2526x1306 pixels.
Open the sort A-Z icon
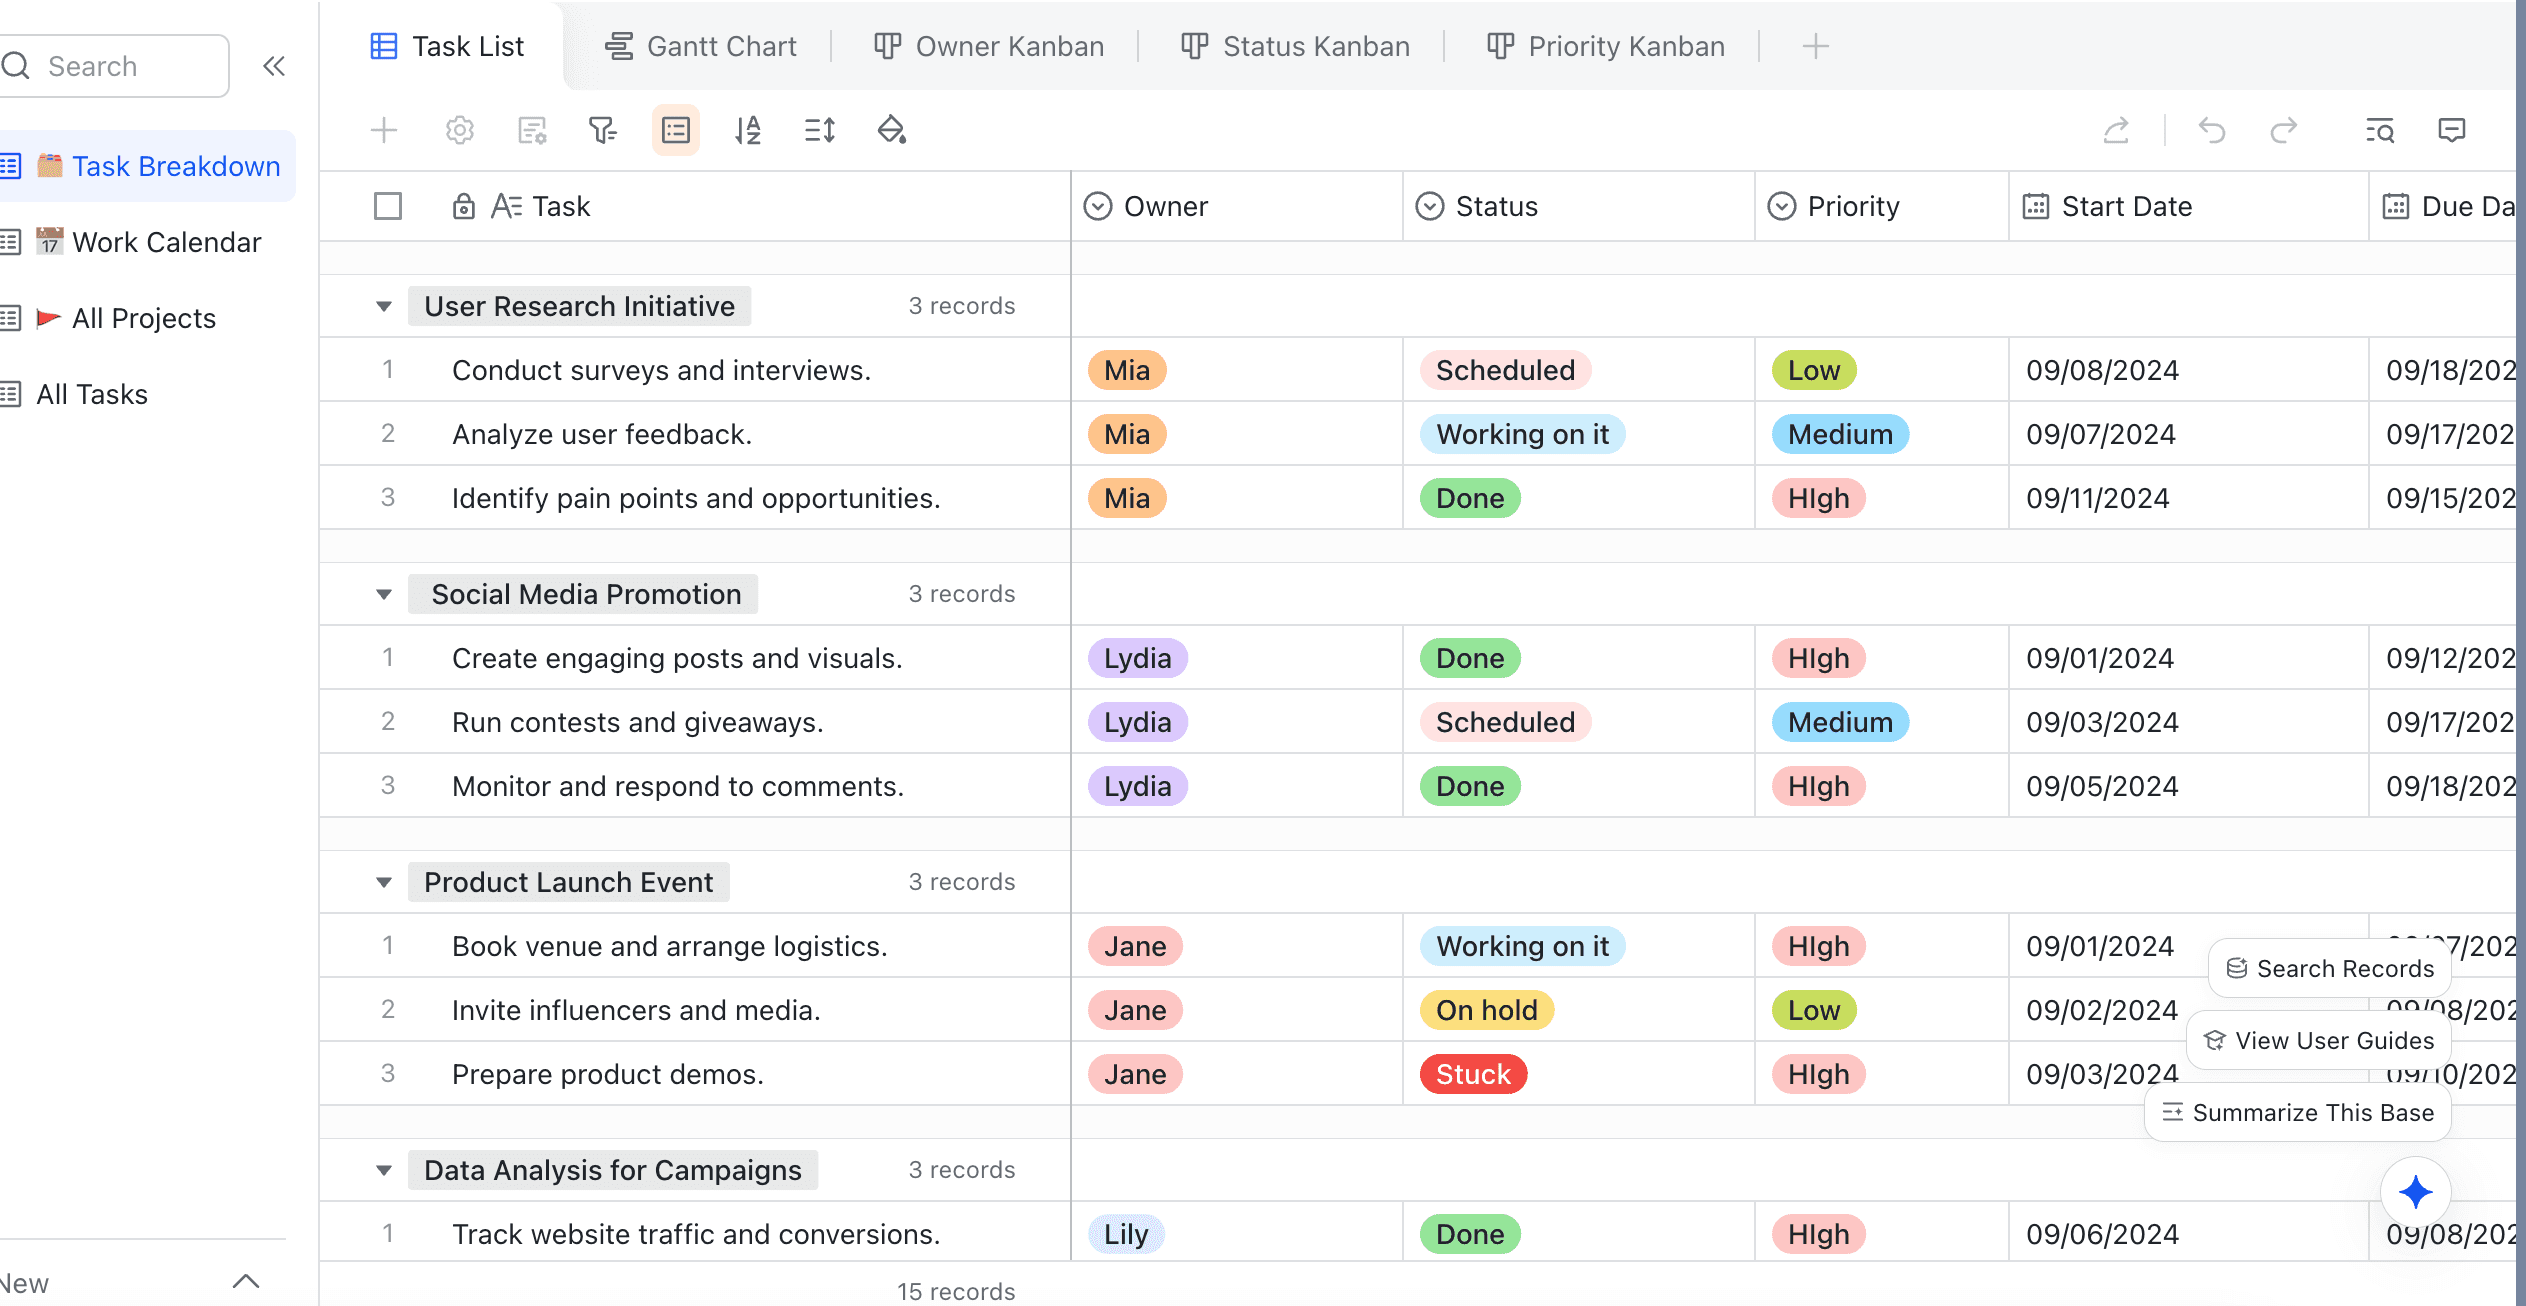coord(748,130)
